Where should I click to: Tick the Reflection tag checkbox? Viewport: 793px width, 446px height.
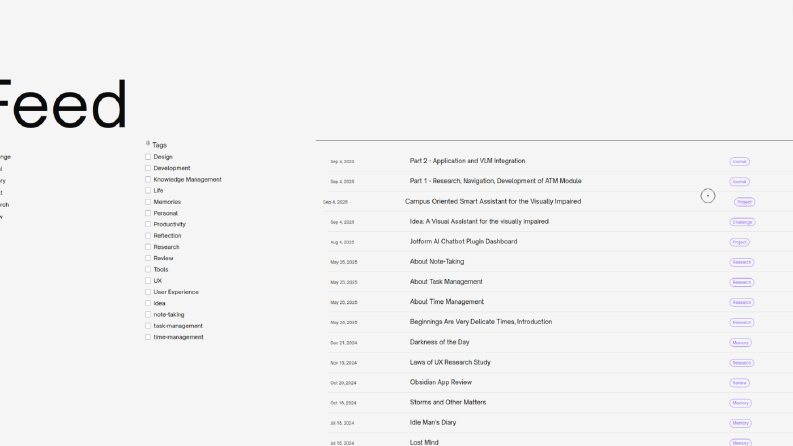tap(148, 236)
